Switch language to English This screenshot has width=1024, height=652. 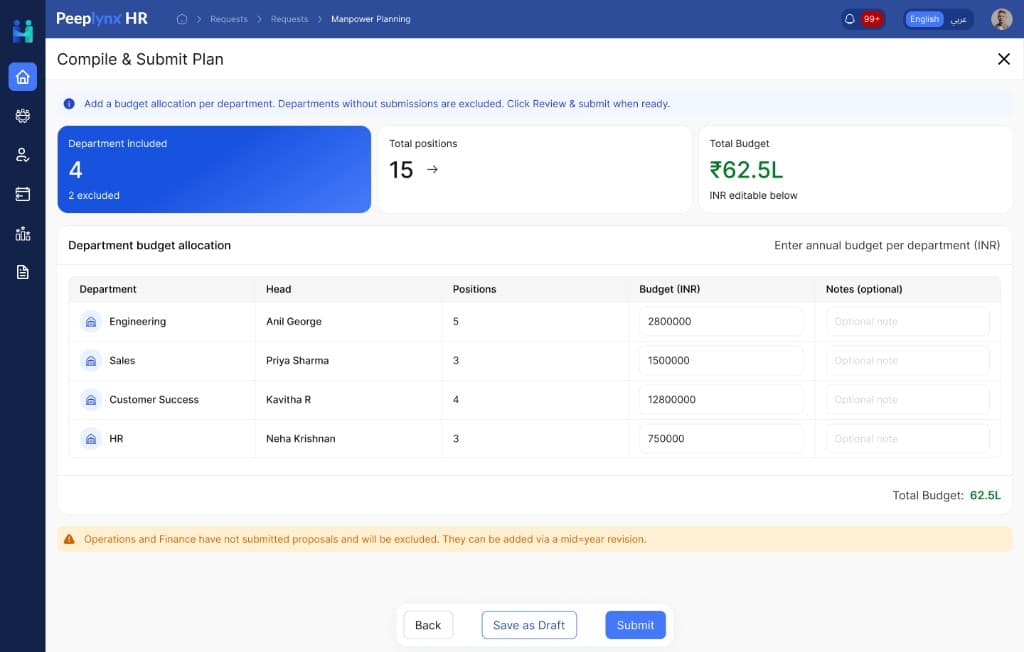point(924,19)
